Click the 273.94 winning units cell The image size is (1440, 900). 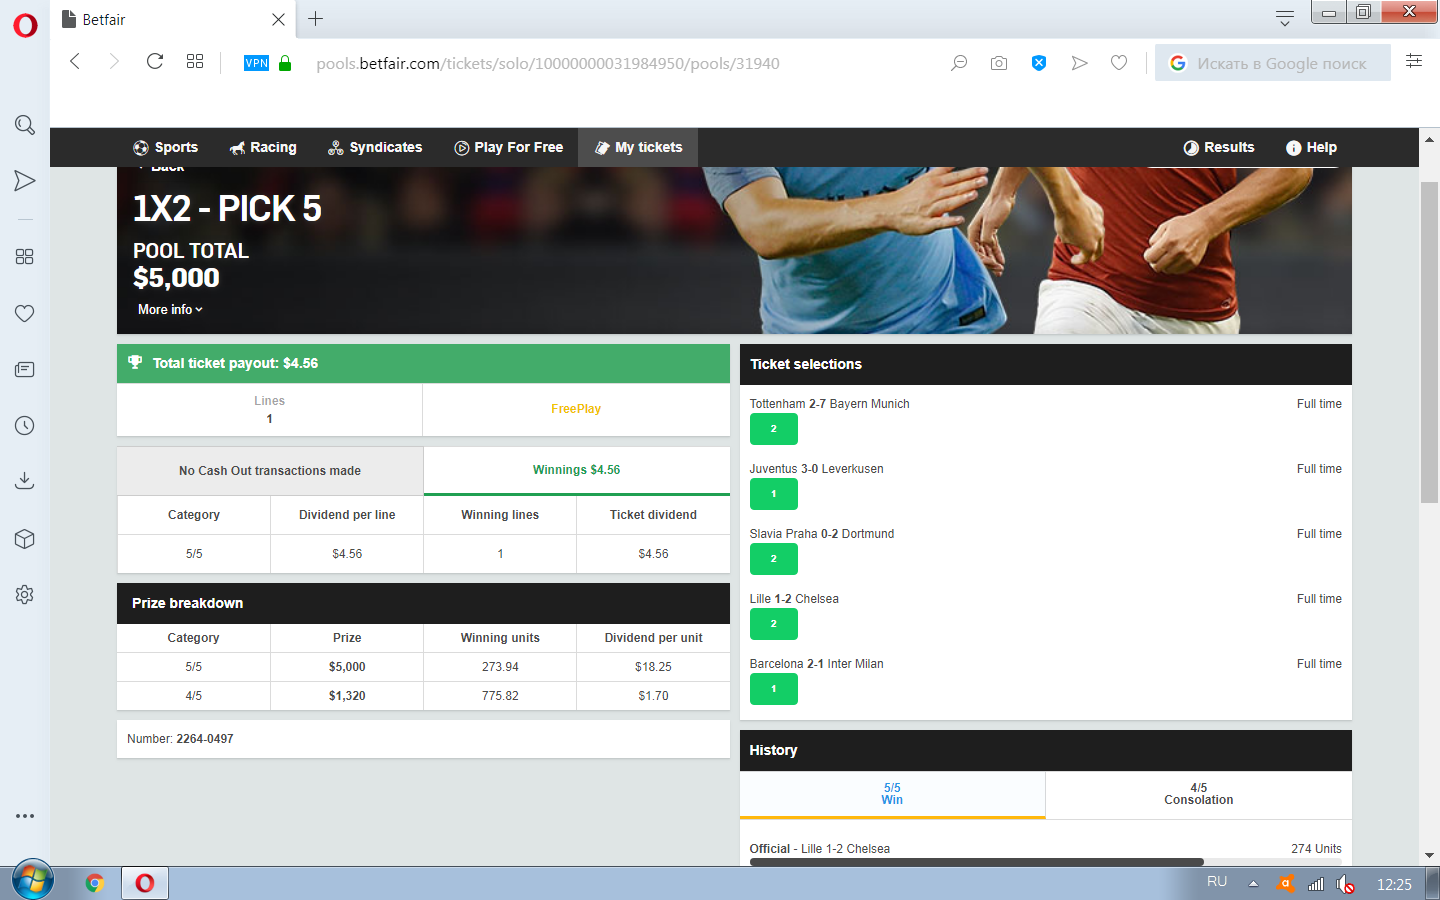(x=500, y=667)
